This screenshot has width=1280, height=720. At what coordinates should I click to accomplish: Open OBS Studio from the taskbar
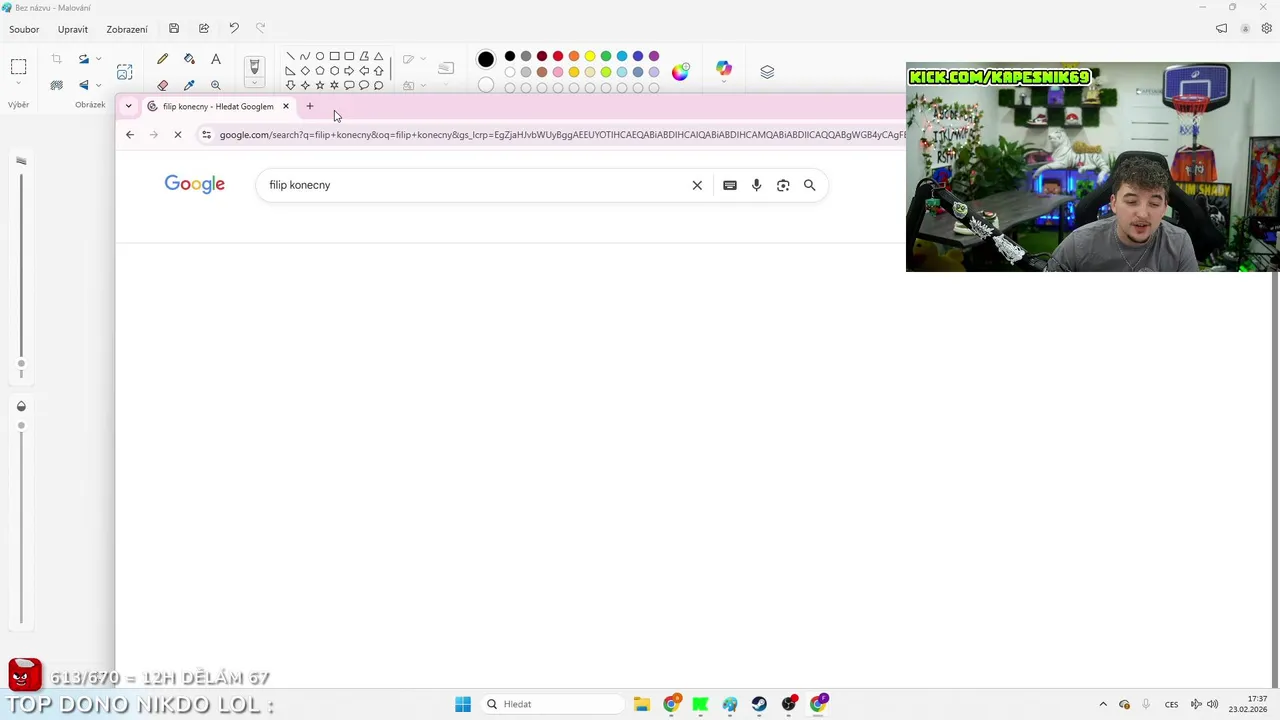click(x=789, y=704)
